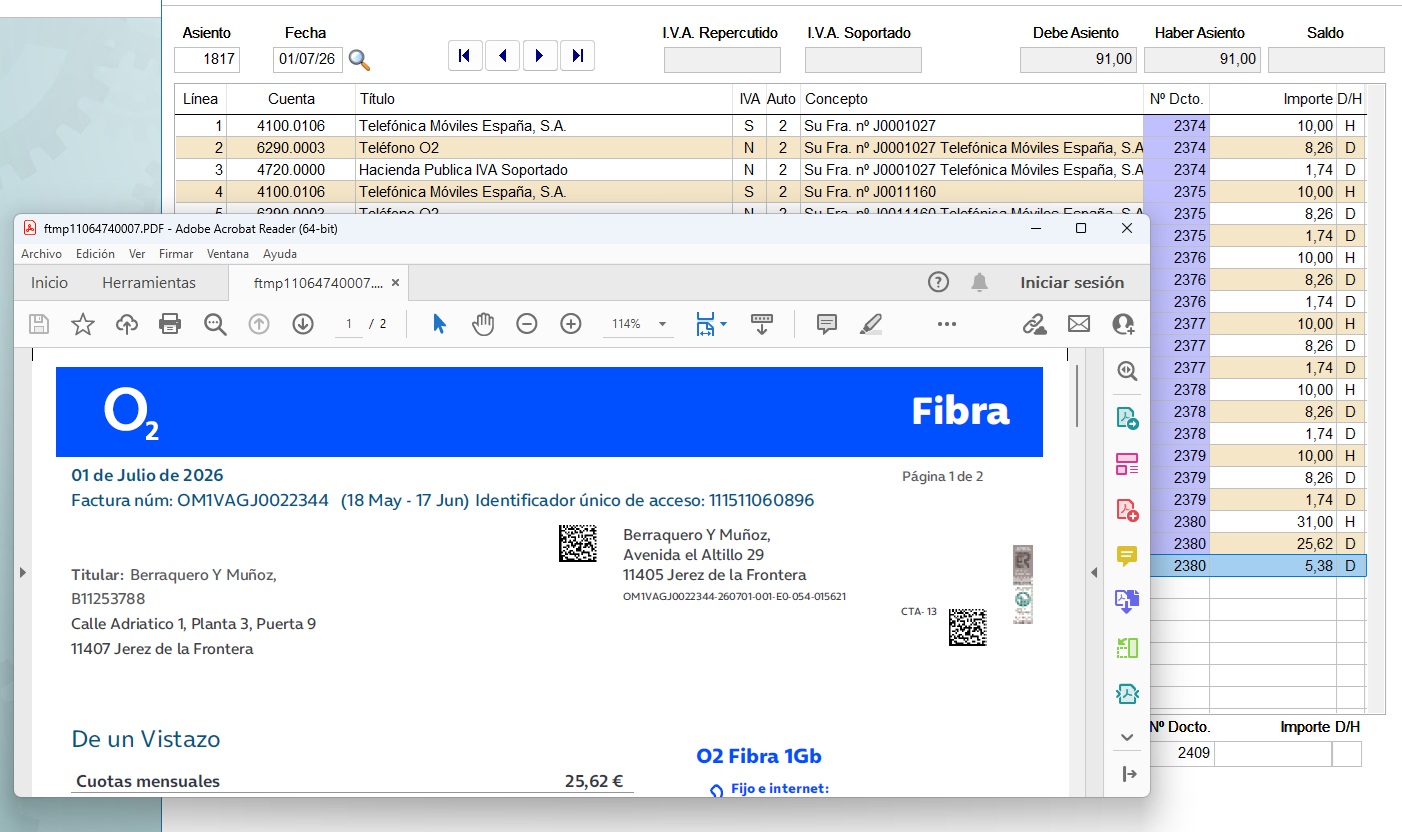Print the PDF with the printer icon

(x=170, y=324)
